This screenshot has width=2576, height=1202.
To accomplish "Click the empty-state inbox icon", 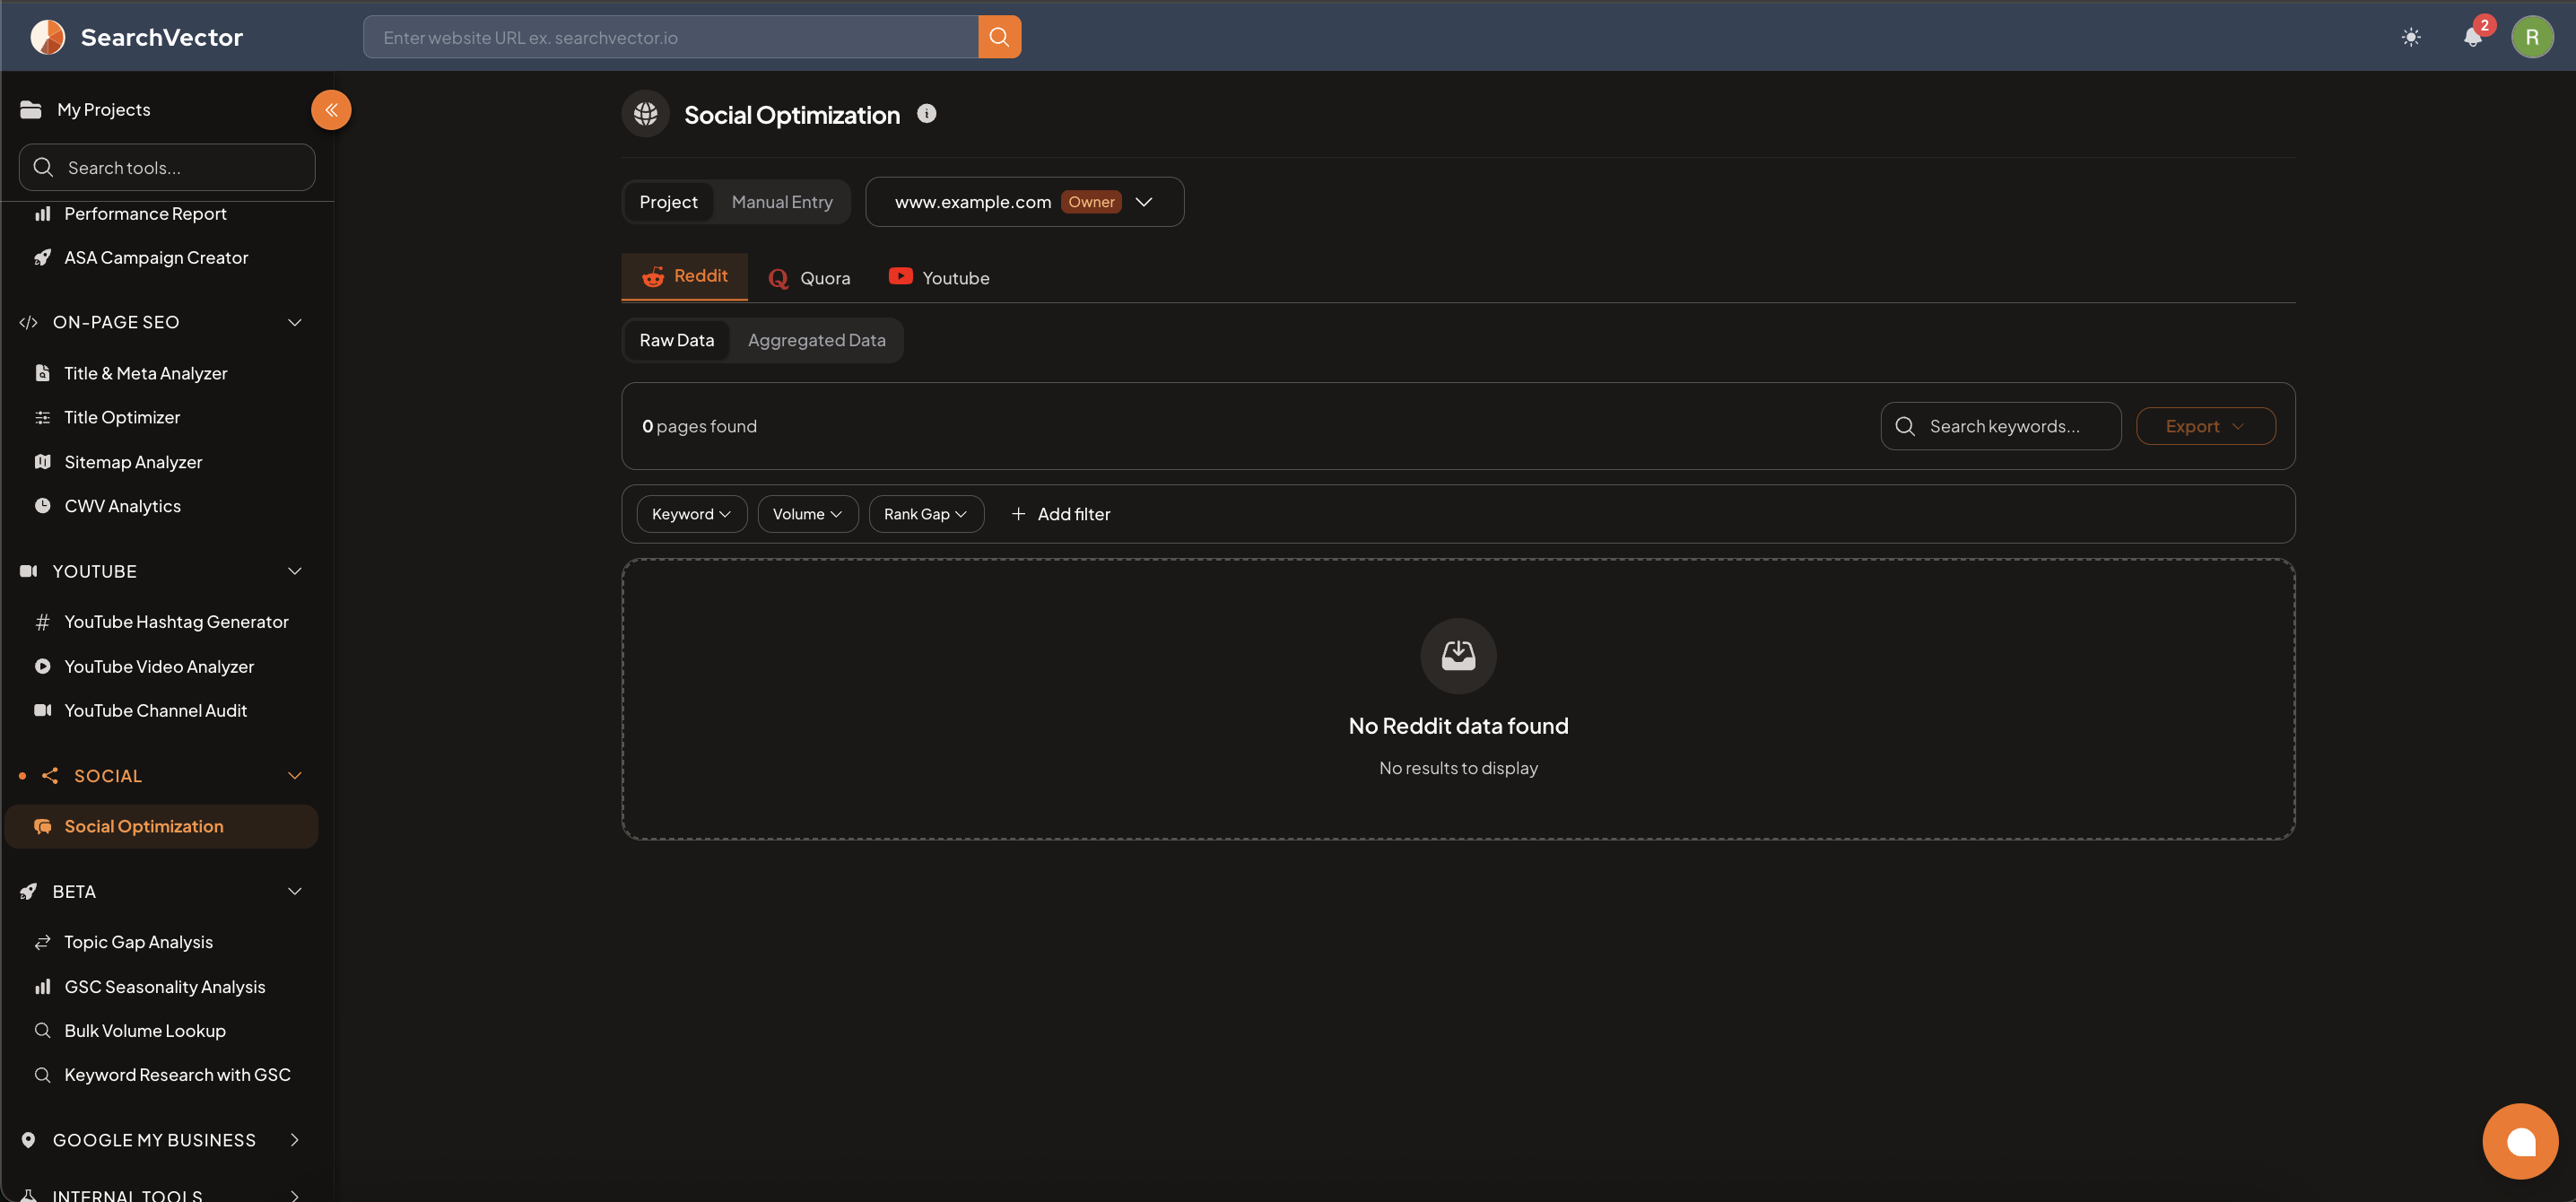I will tap(1458, 656).
